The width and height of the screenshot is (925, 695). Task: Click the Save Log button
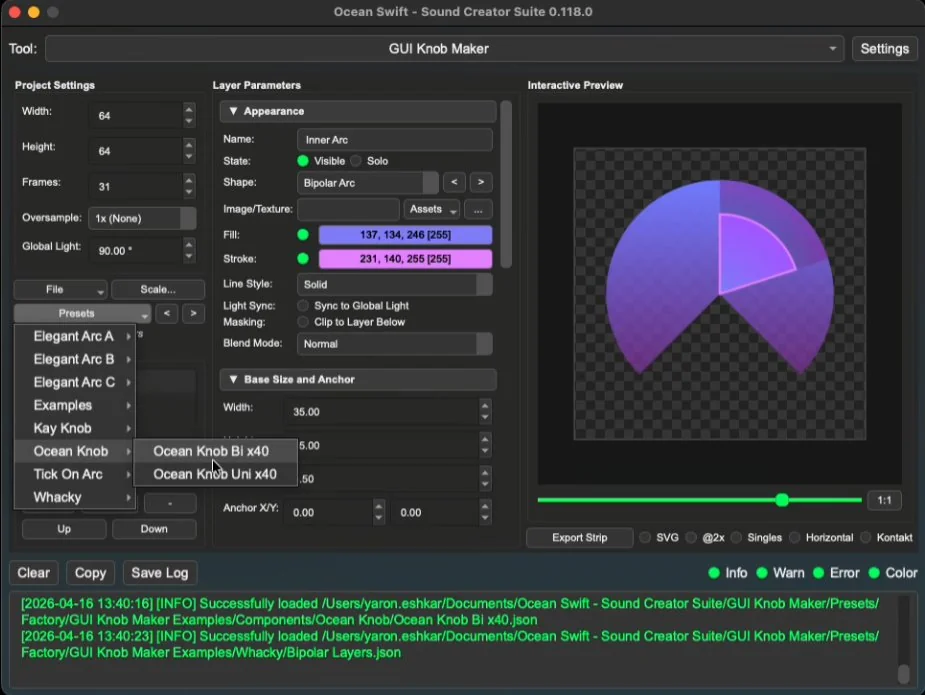(160, 573)
